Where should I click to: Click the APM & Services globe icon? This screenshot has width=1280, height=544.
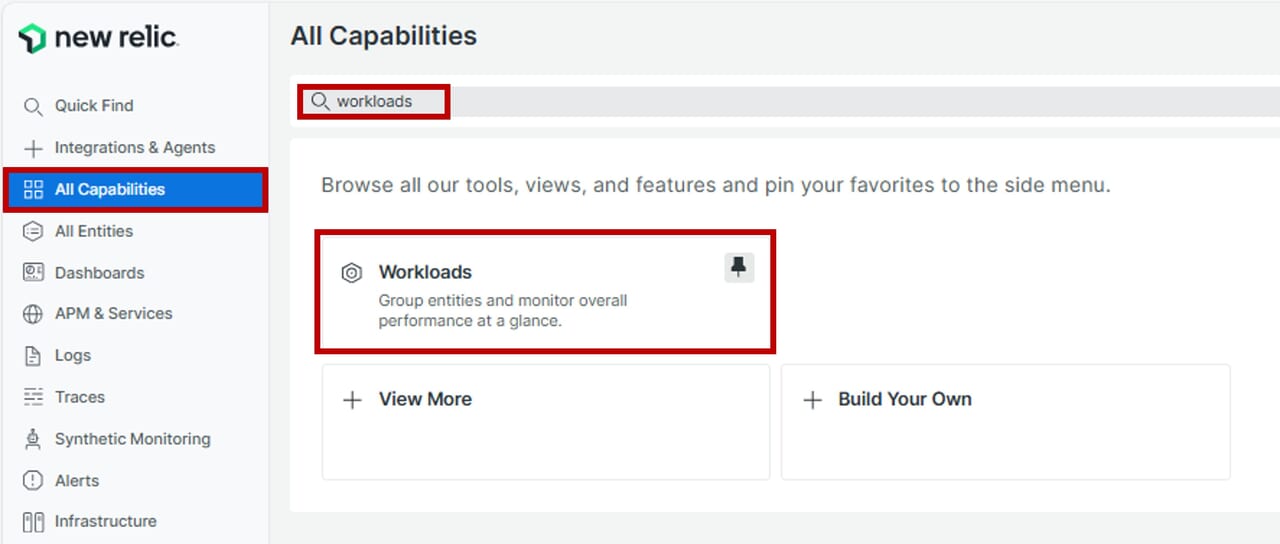click(33, 314)
